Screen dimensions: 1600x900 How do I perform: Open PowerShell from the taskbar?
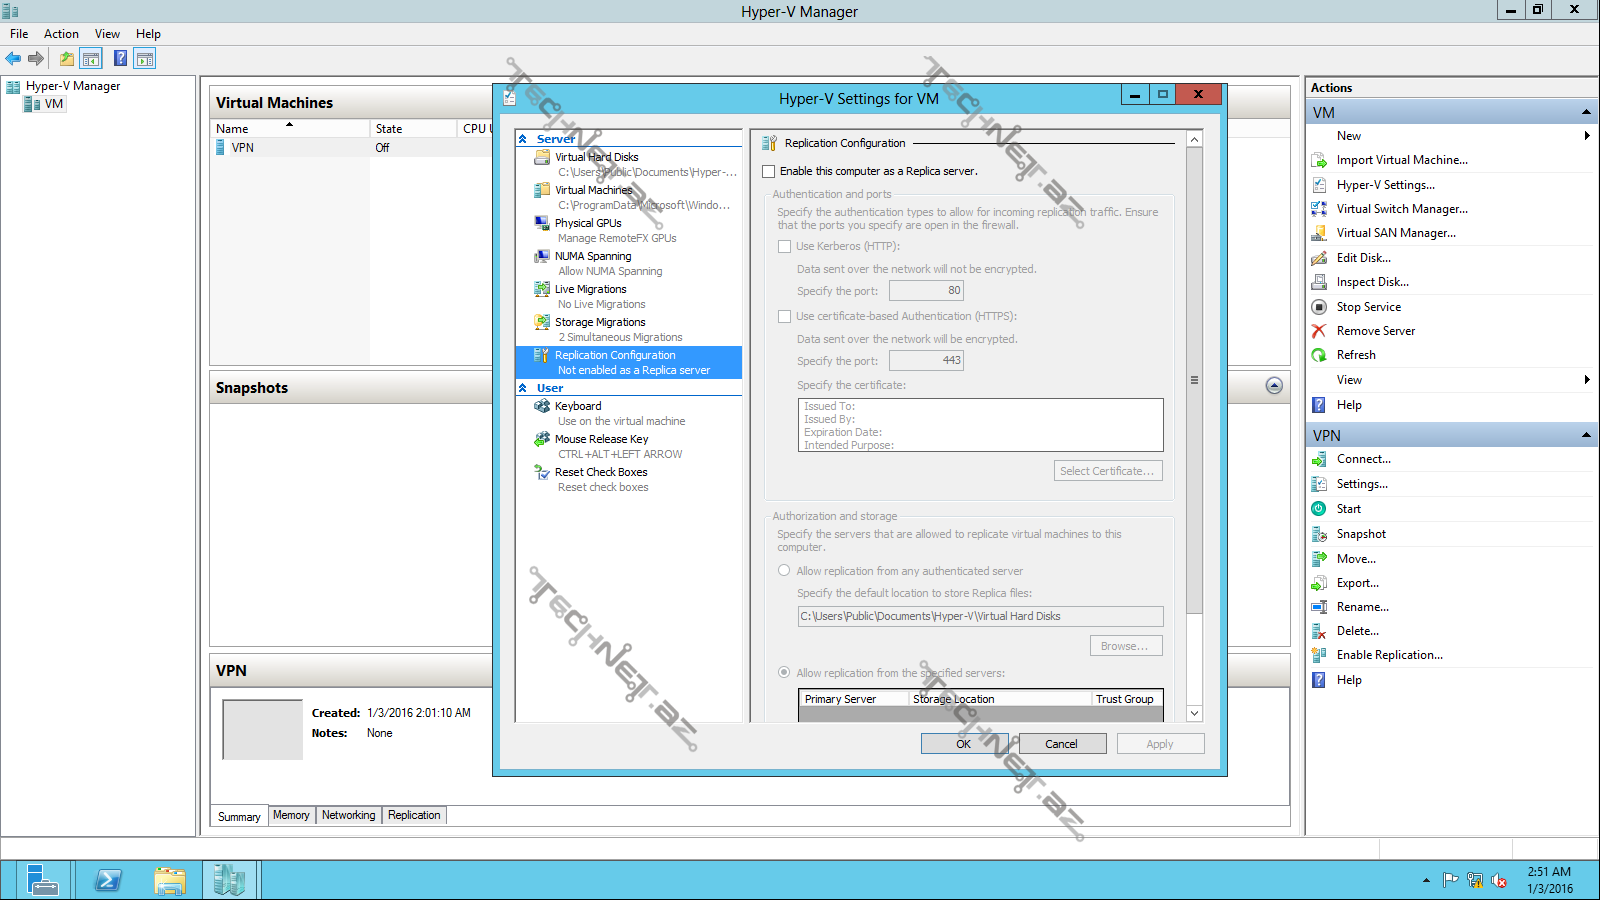[107, 880]
